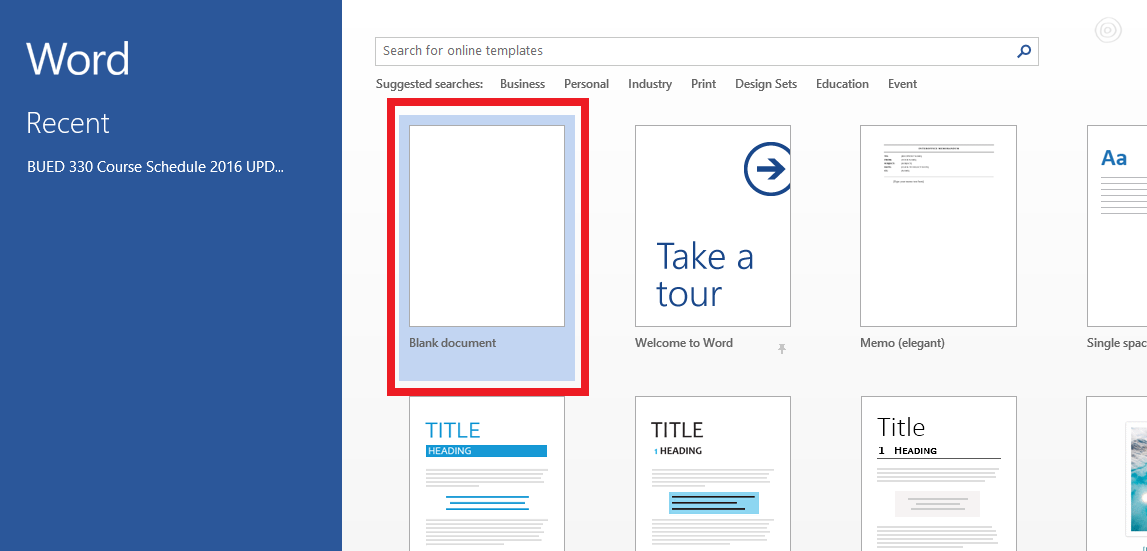Screen dimensions: 1147x551
Task: Select template with blue TITLE and blue heading bar
Action: (x=487, y=473)
